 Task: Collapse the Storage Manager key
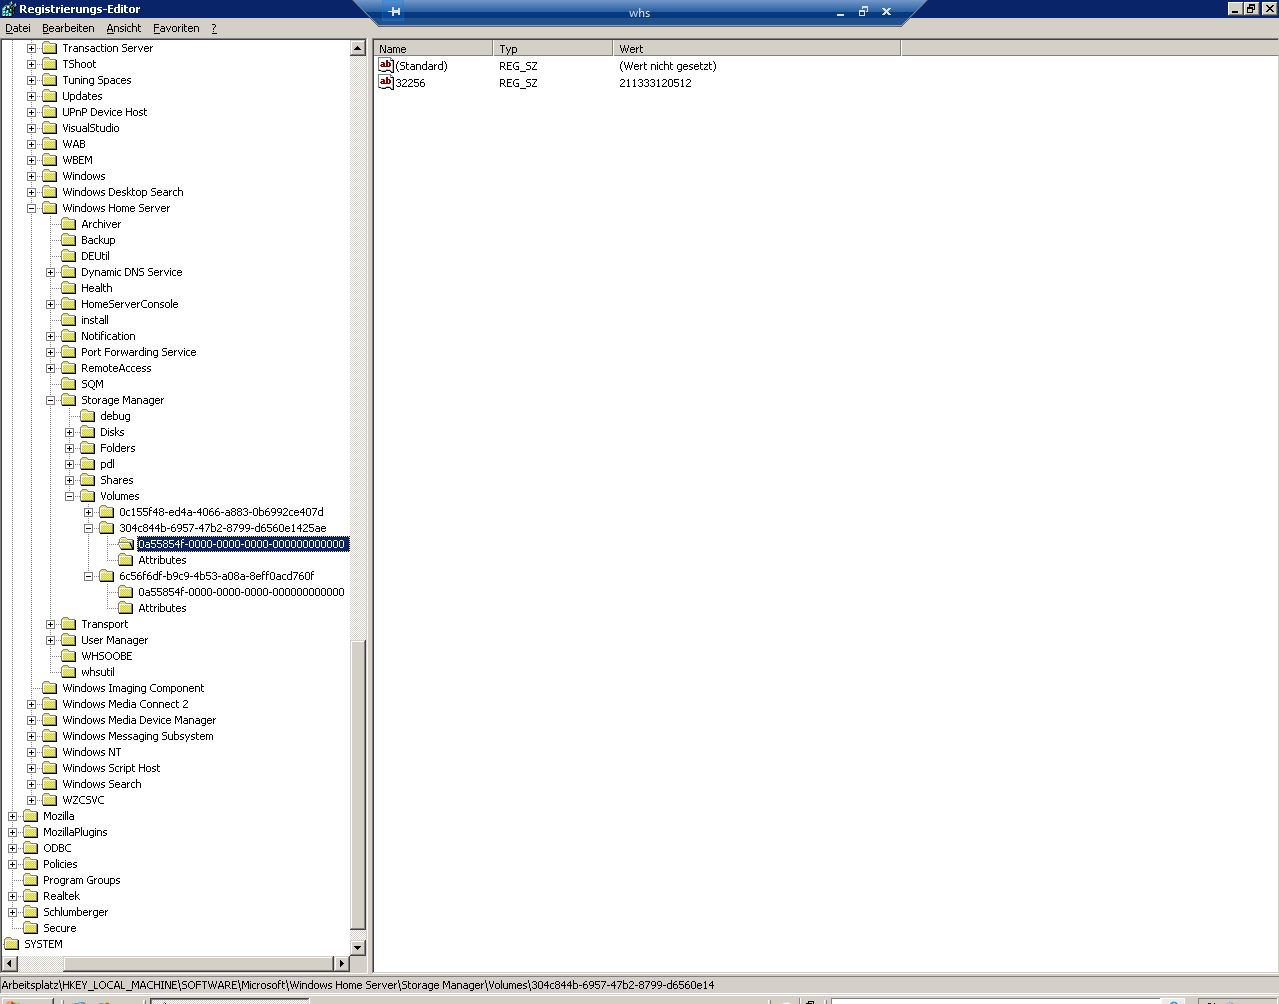(x=50, y=400)
